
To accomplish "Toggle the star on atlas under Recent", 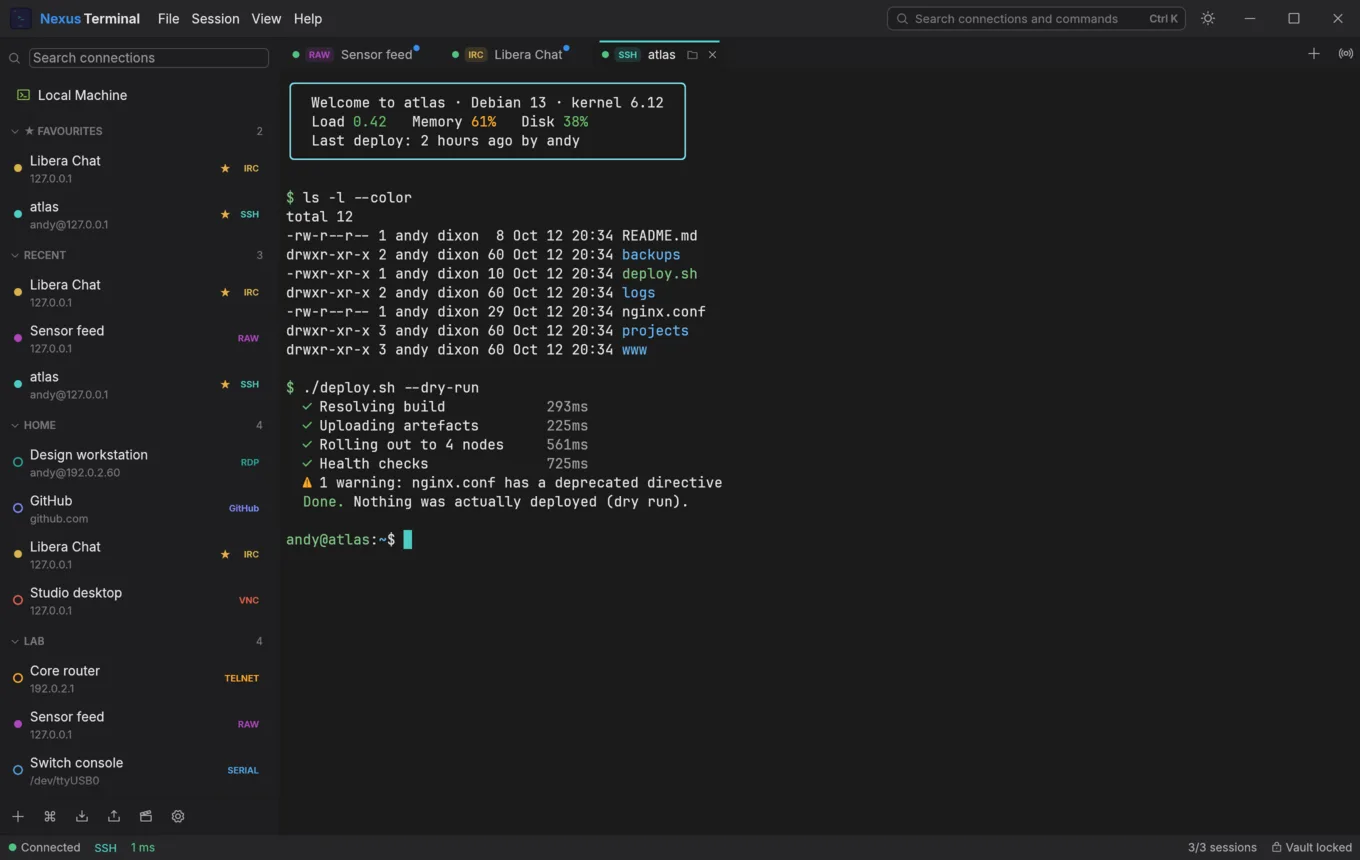I will tap(225, 384).
